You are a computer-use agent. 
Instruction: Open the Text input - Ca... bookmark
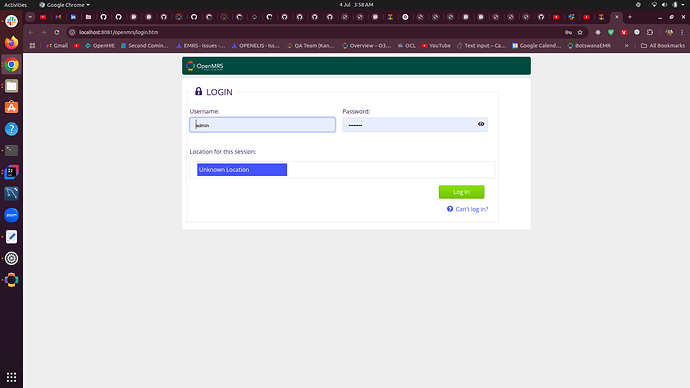click(481, 45)
